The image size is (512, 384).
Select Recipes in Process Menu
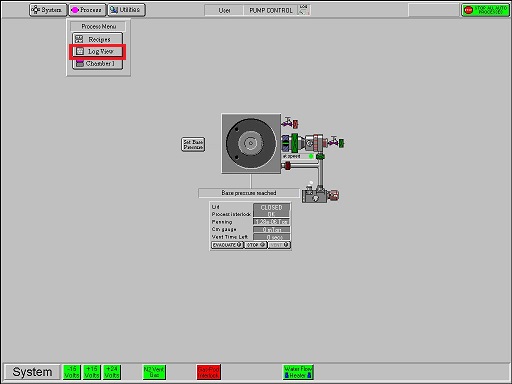(x=98, y=39)
